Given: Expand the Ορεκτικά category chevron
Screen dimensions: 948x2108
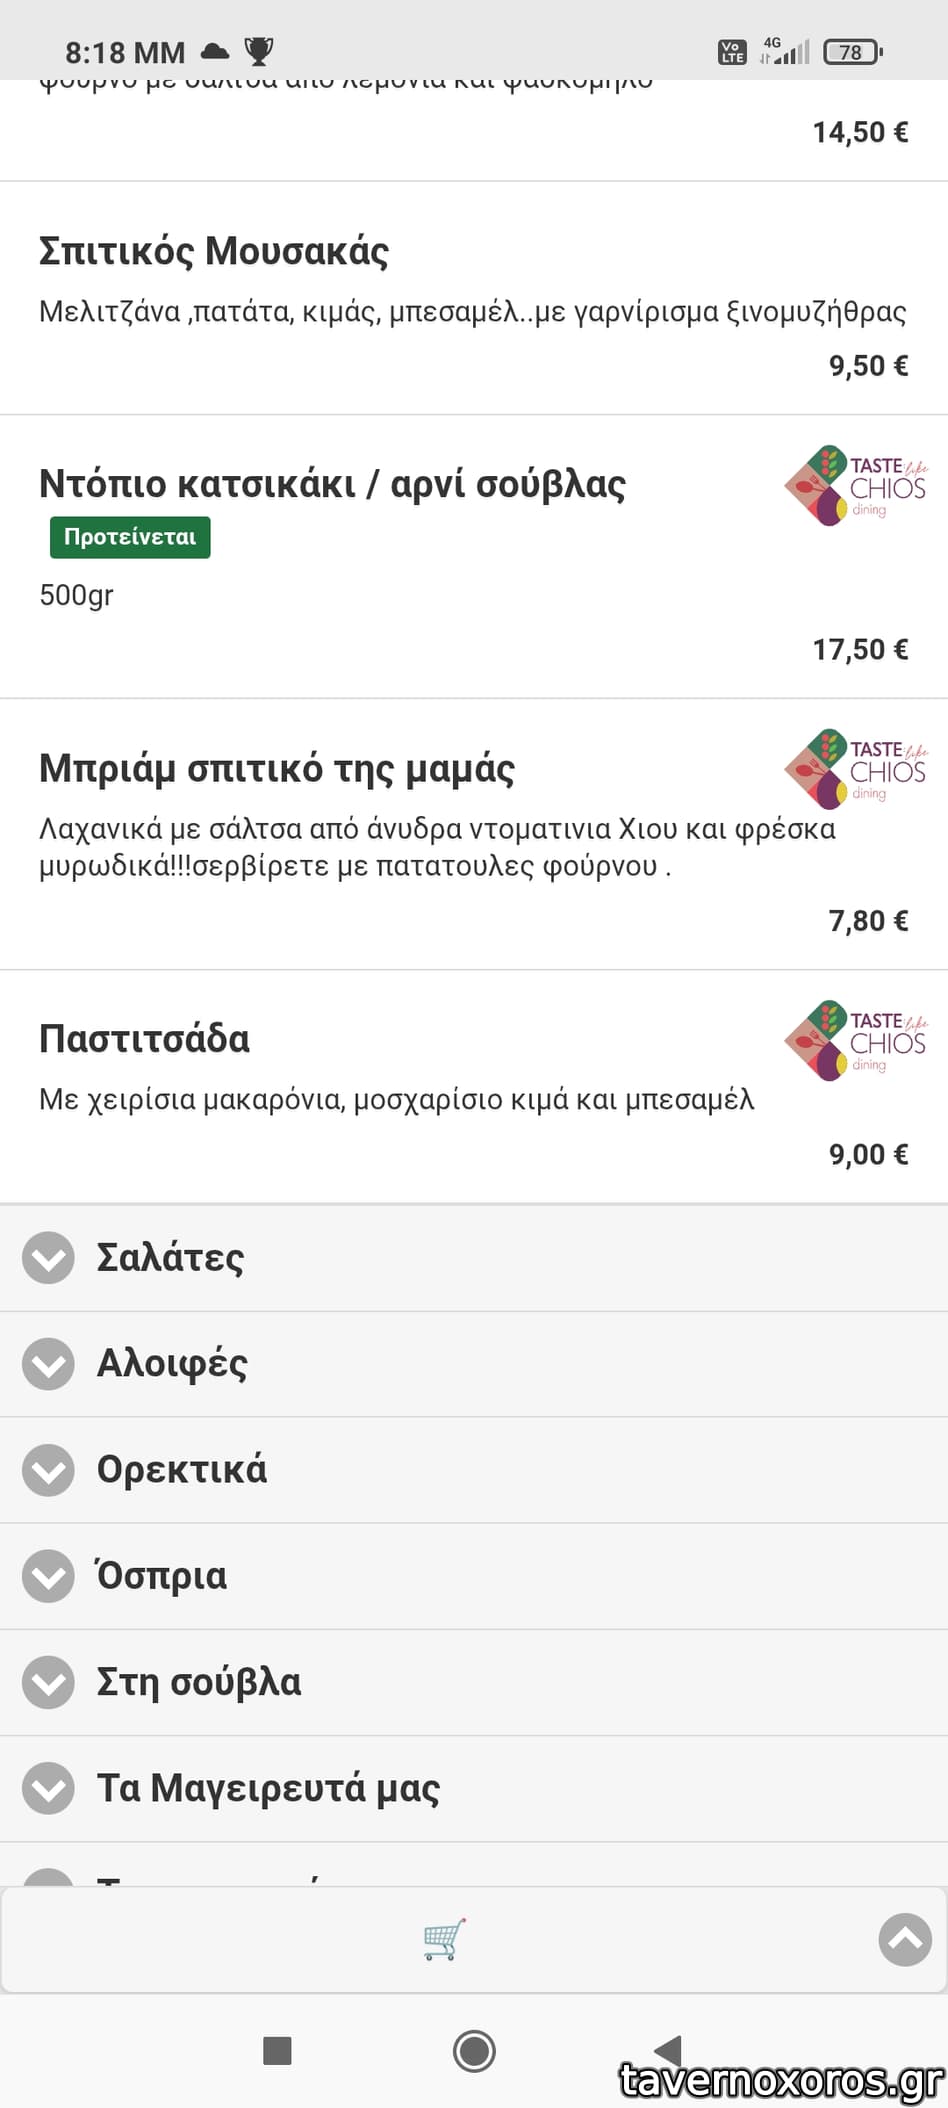Looking at the screenshot, I should point(48,1469).
